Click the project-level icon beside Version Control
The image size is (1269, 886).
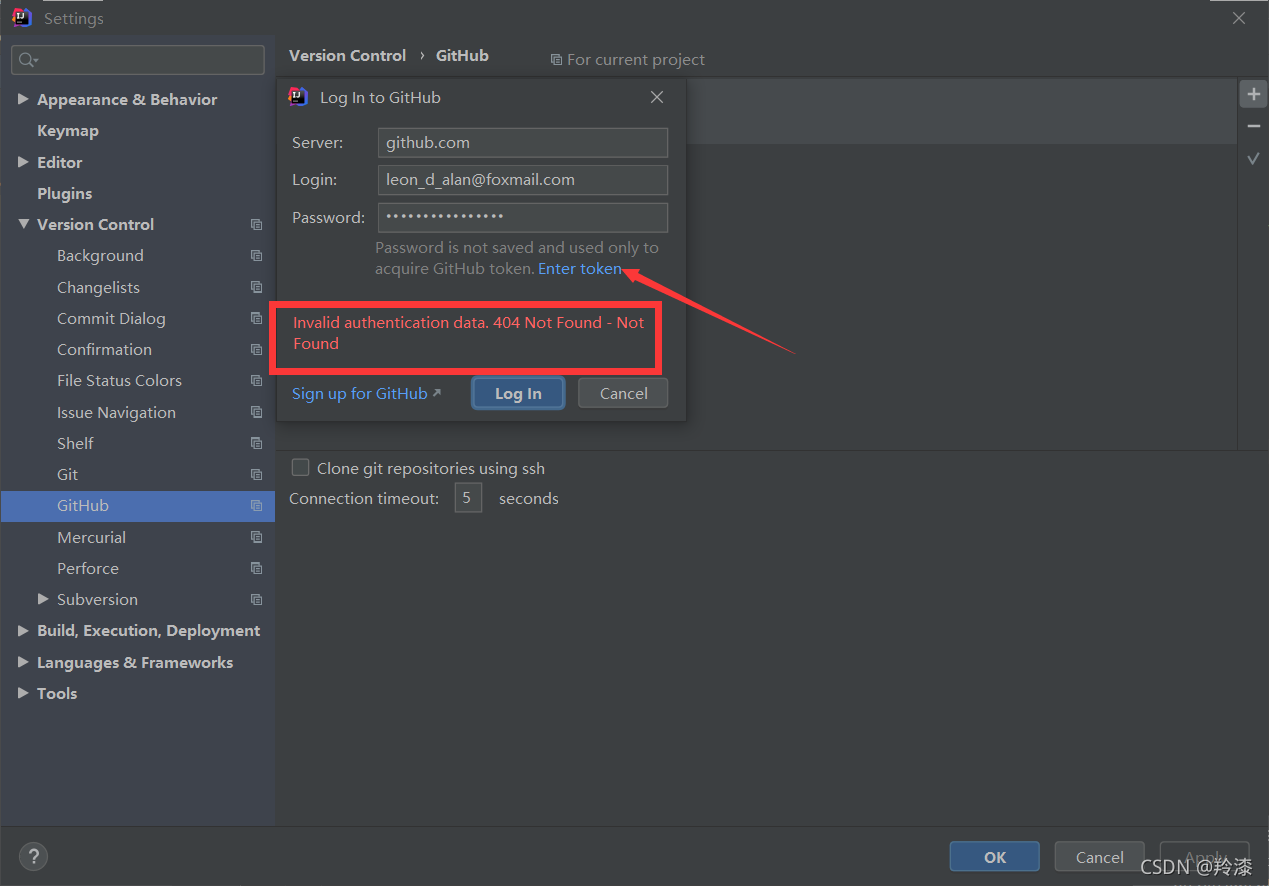257,225
